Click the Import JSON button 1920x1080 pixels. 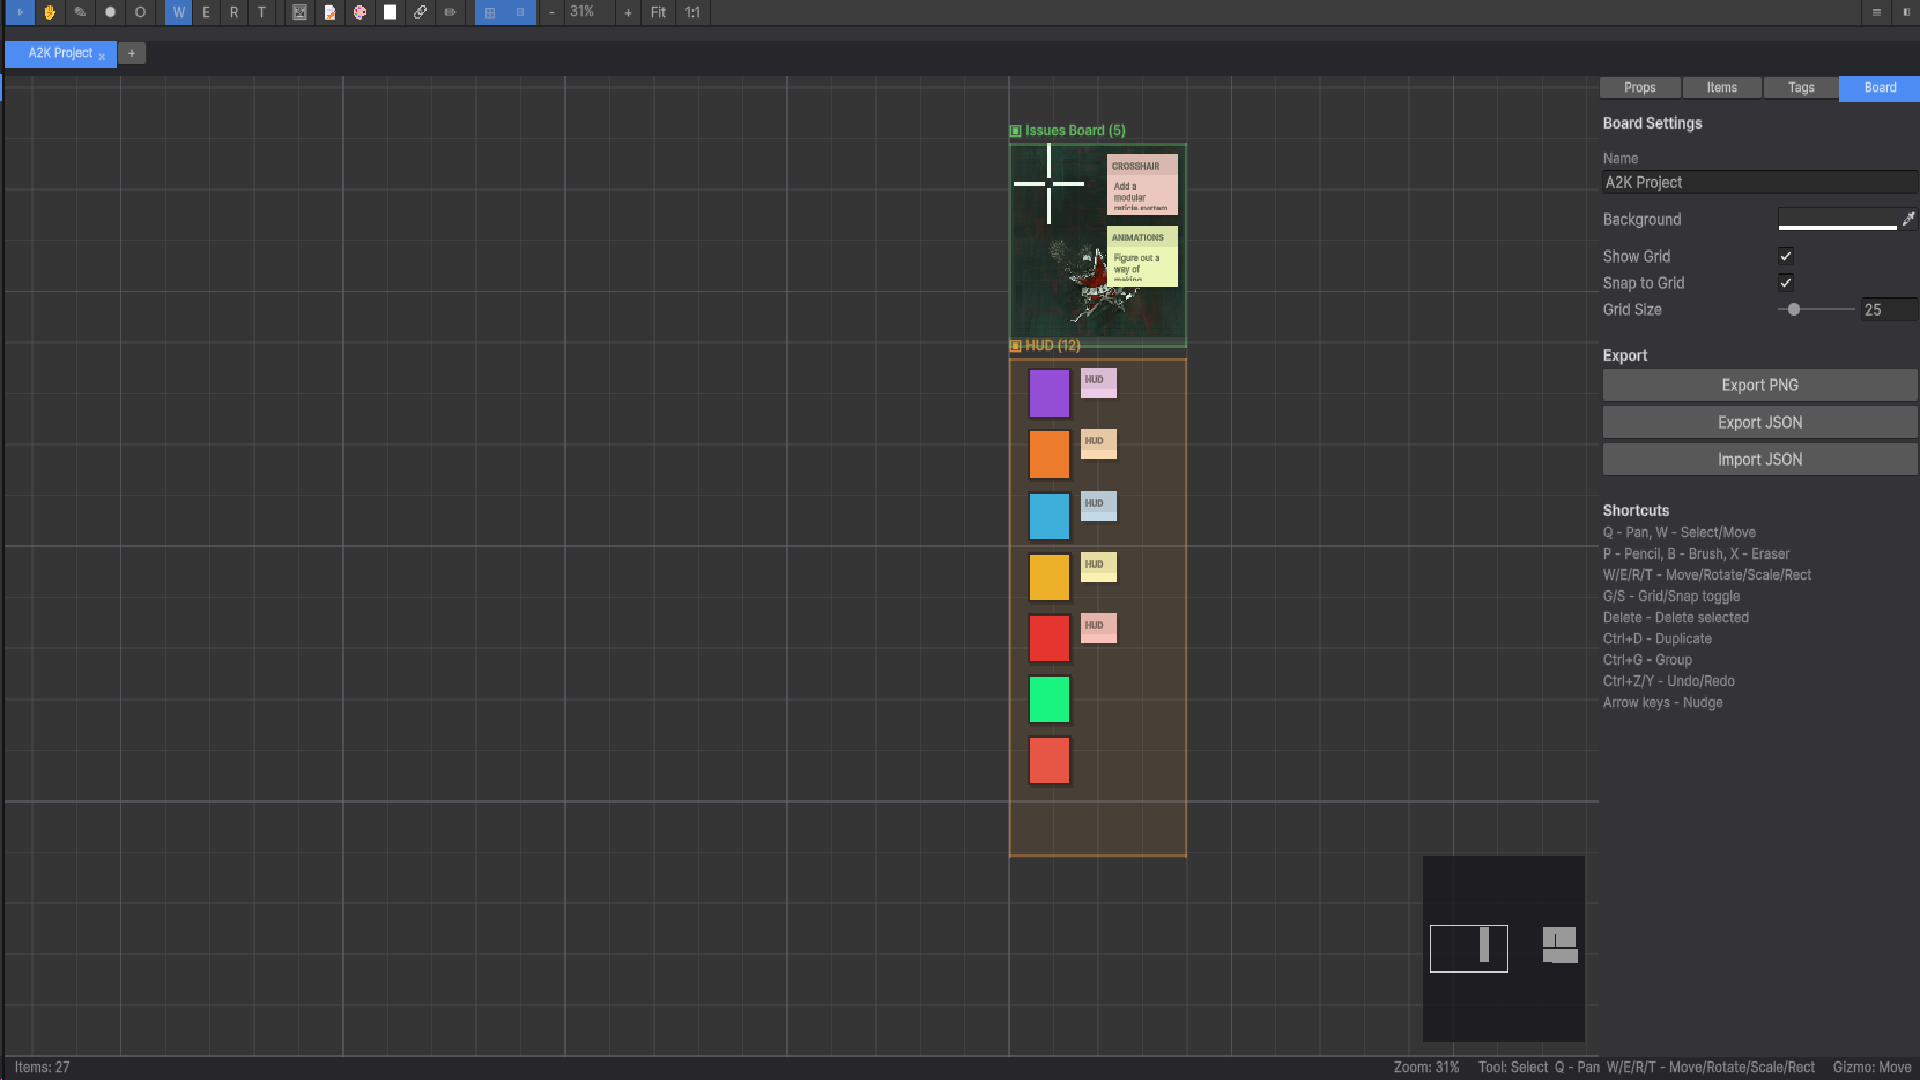1759,459
